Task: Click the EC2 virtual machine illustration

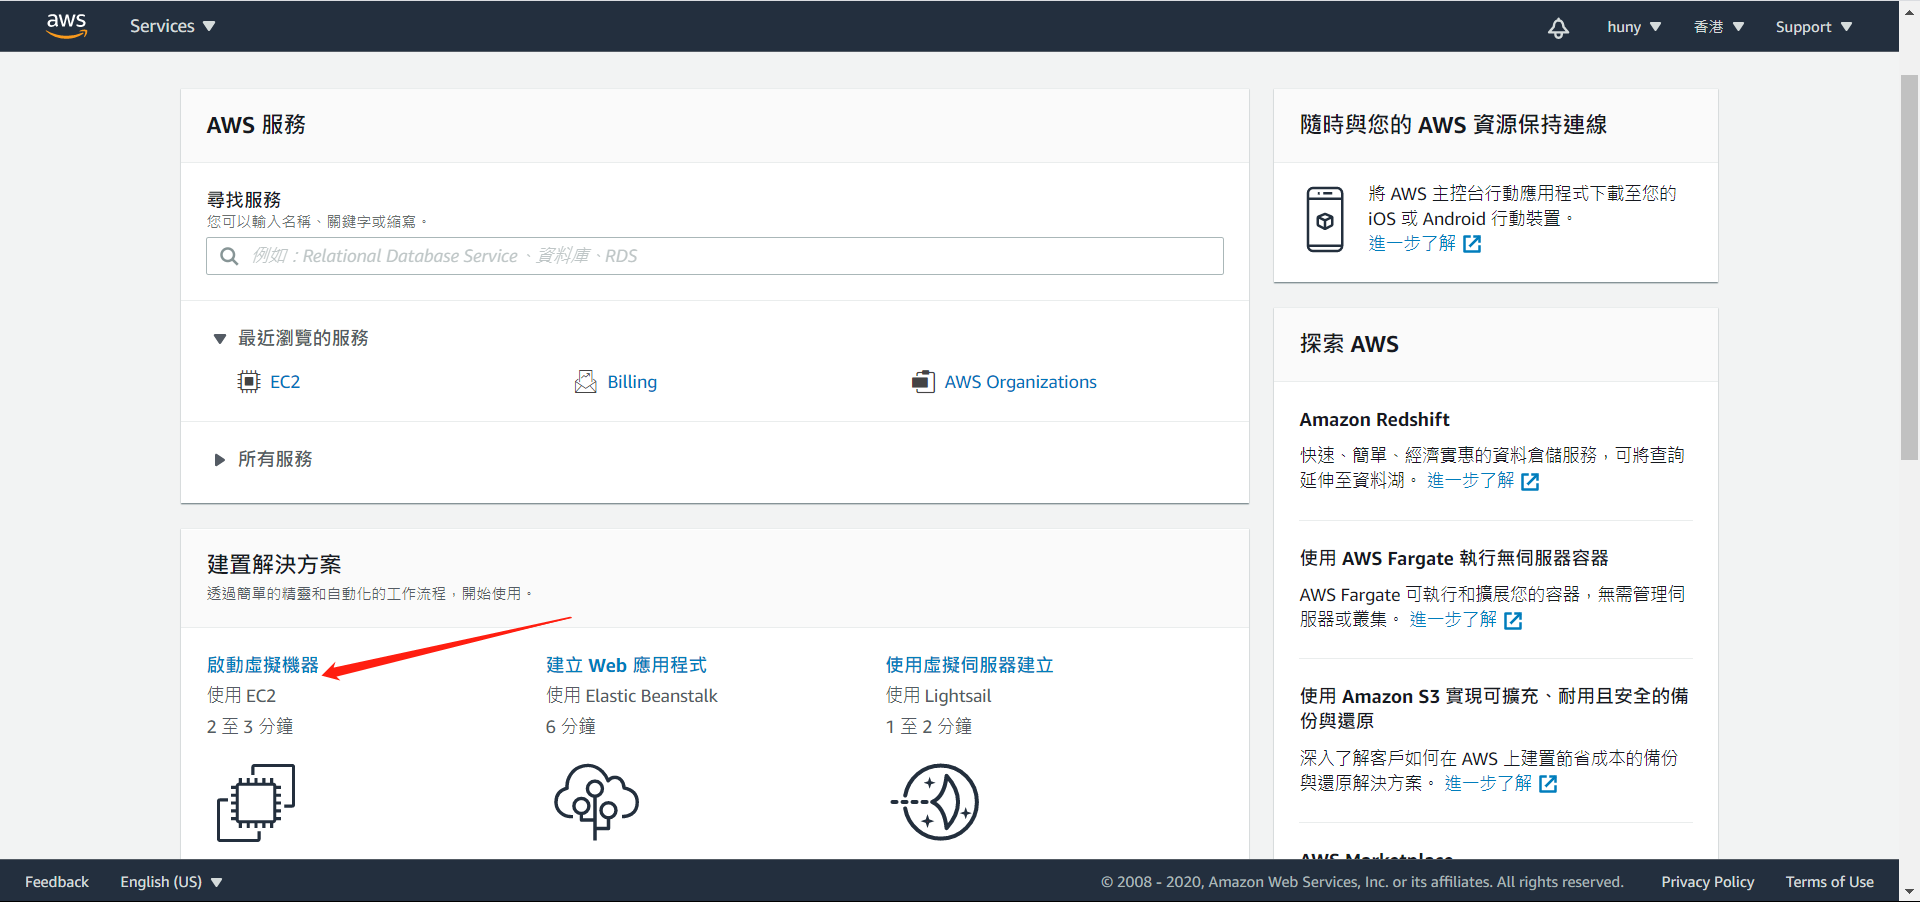Action: pos(256,802)
